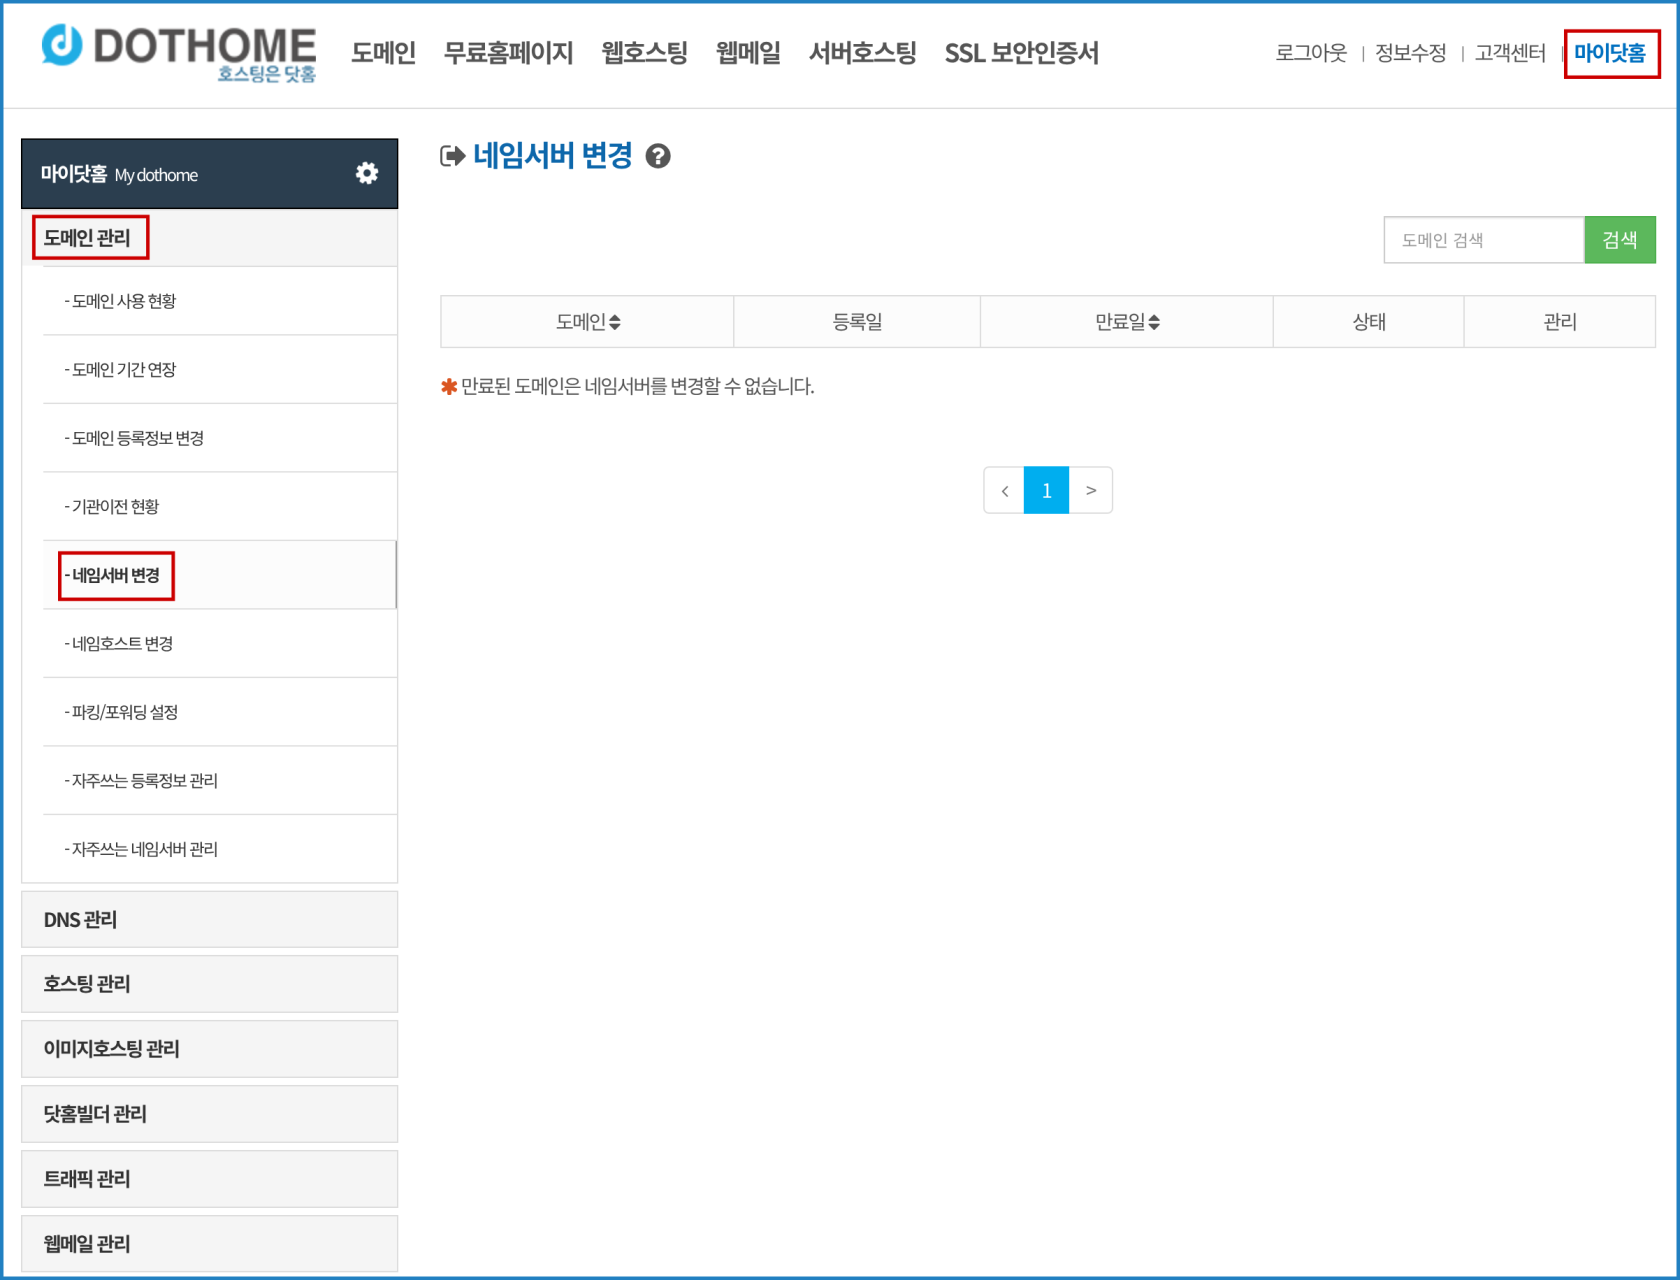The width and height of the screenshot is (1680, 1280).
Task: Open the 도메인 menu in top navigation
Action: pyautogui.click(x=382, y=54)
